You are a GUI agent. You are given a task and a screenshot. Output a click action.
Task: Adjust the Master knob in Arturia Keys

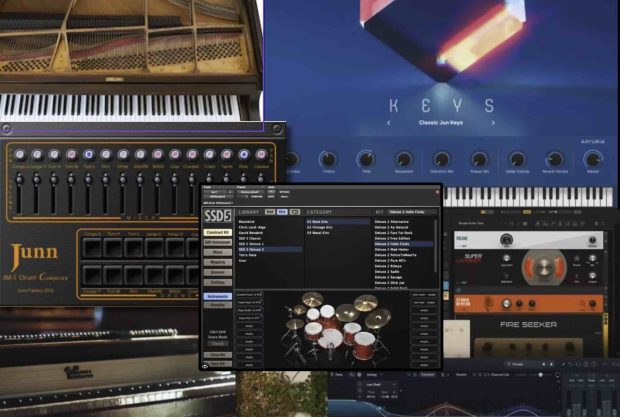coord(593,159)
